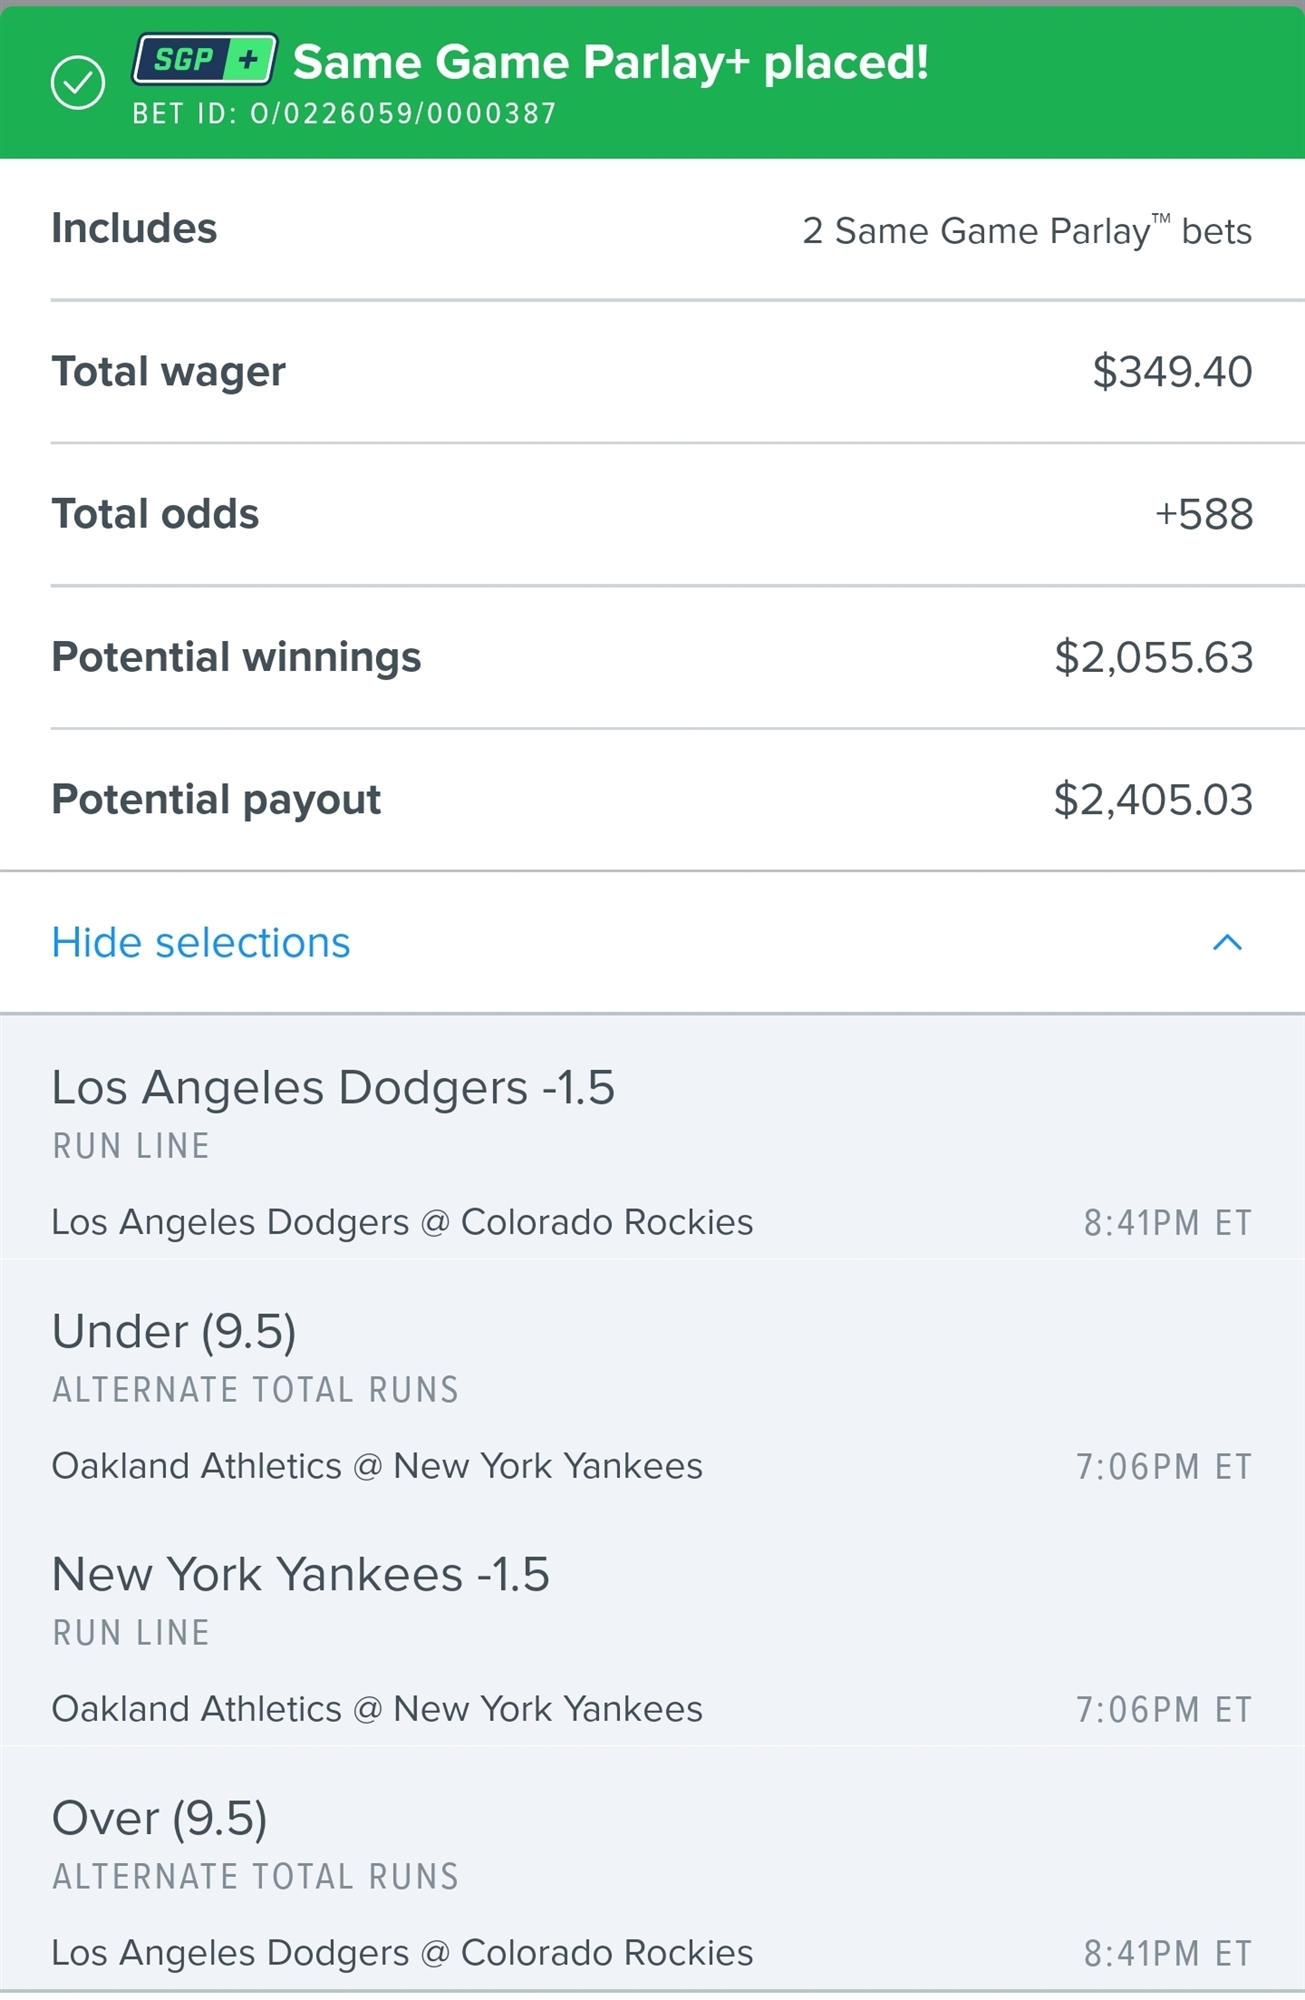Open the New York Yankees -1.5 selection

300,1575
